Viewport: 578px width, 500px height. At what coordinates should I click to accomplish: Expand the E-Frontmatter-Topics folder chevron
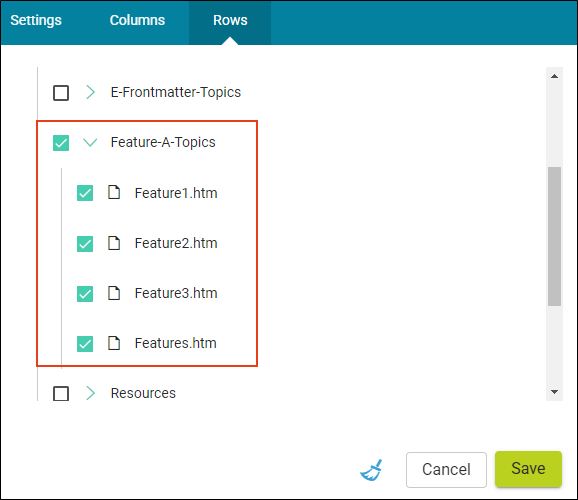pyautogui.click(x=90, y=92)
